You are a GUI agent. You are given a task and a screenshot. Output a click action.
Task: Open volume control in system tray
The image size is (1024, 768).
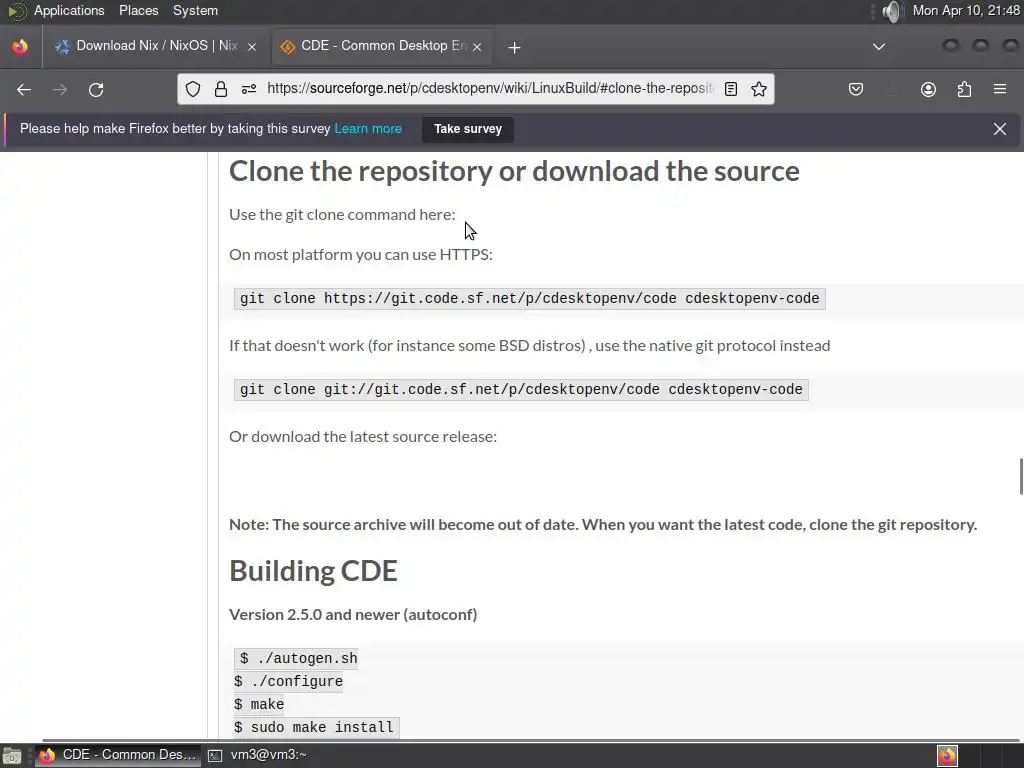click(x=892, y=11)
